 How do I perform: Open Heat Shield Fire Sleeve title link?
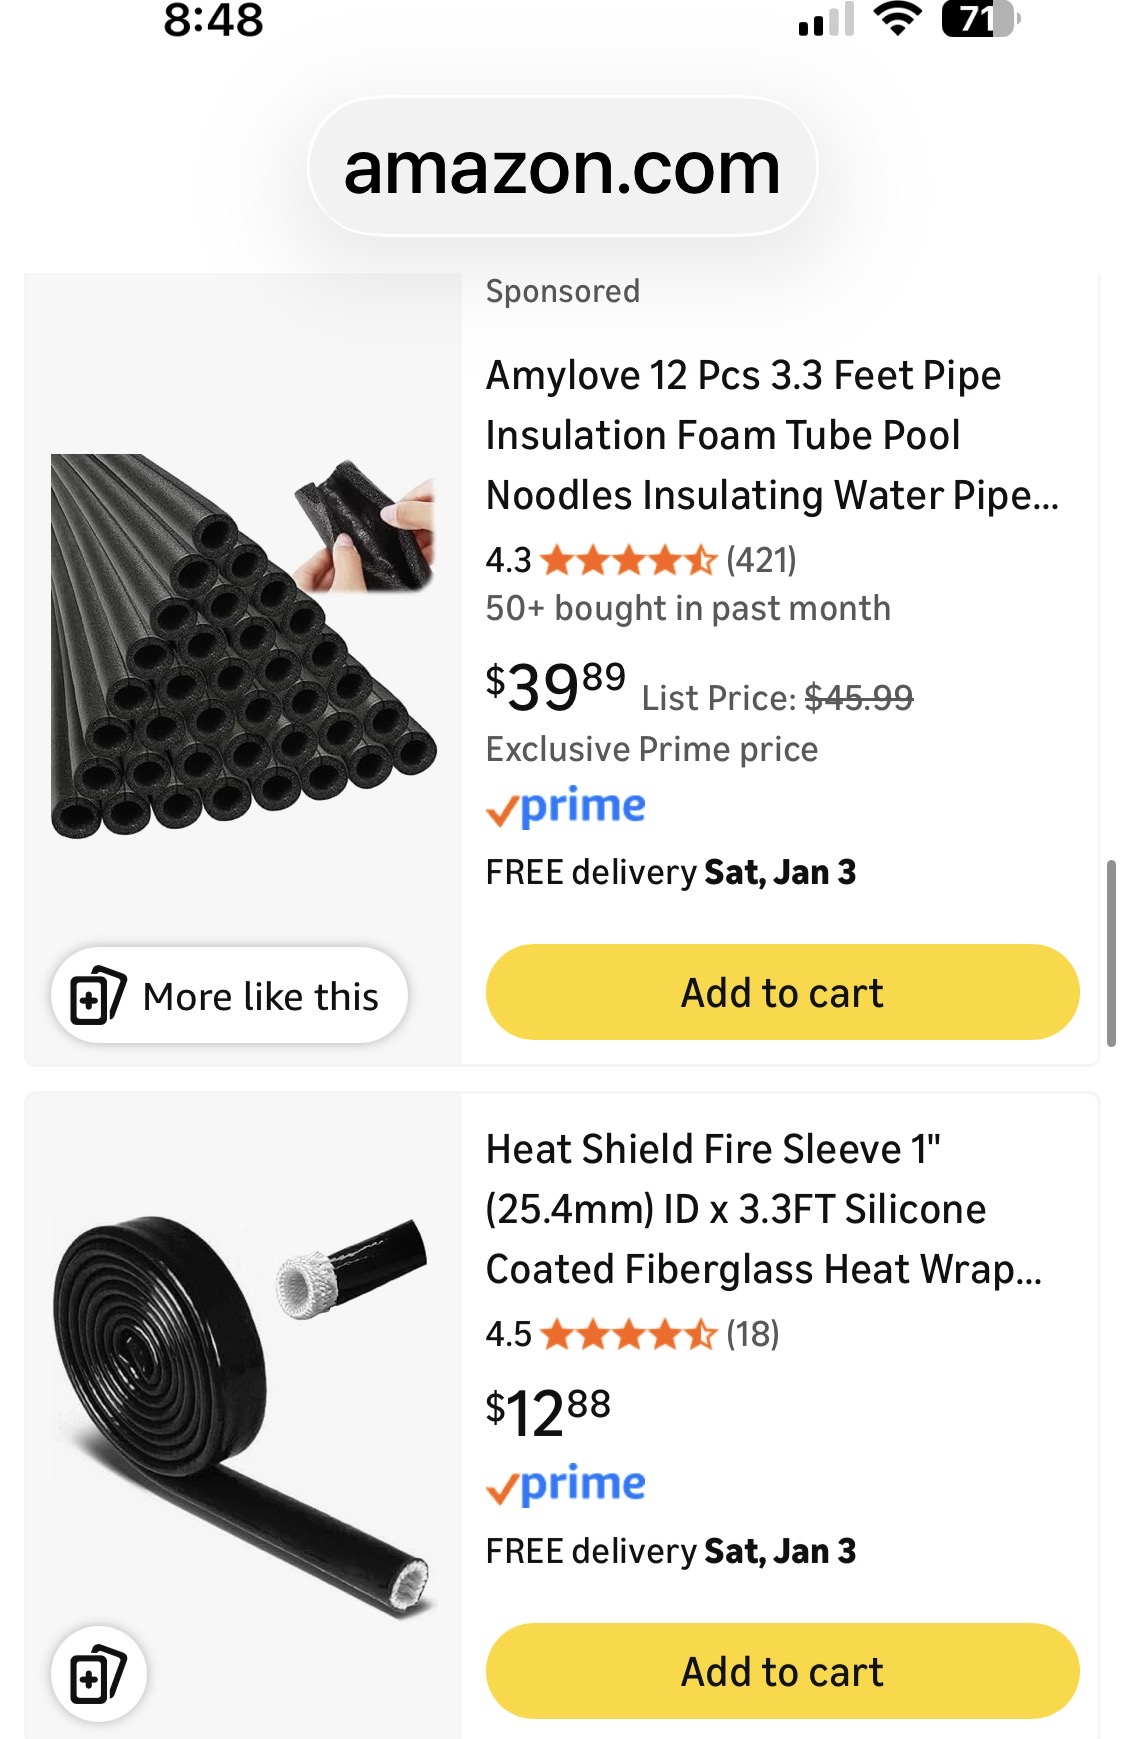point(763,1209)
